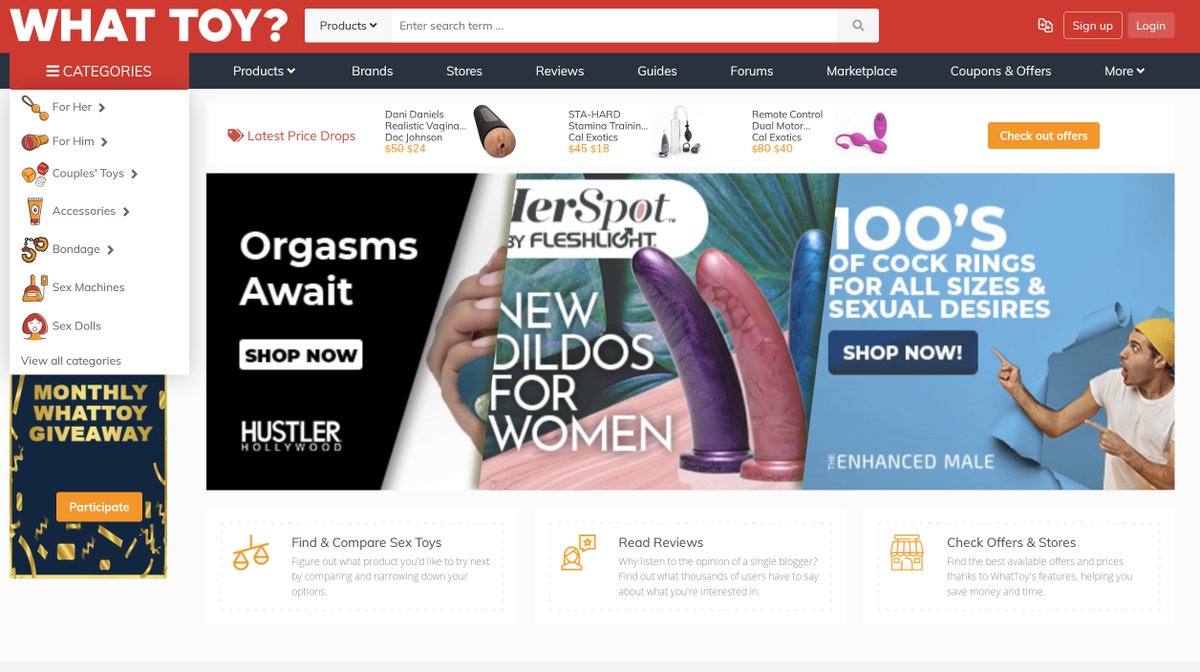Image resolution: width=1200 pixels, height=672 pixels.
Task: Click the compare scales icon
Action: (250, 551)
